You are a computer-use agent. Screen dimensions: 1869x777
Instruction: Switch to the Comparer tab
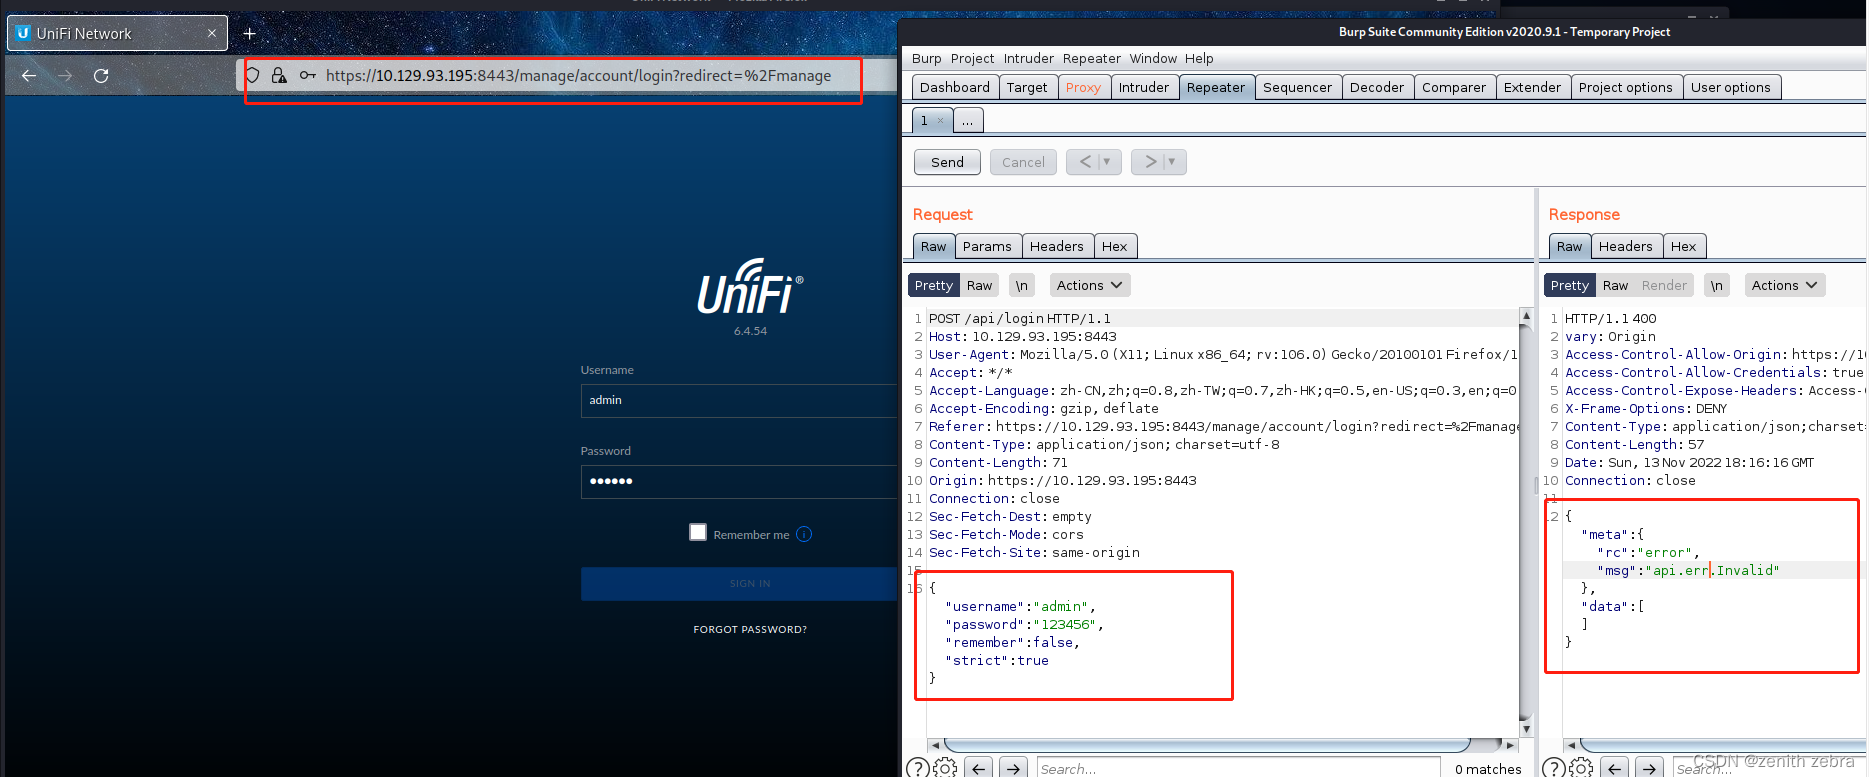coord(1454,87)
